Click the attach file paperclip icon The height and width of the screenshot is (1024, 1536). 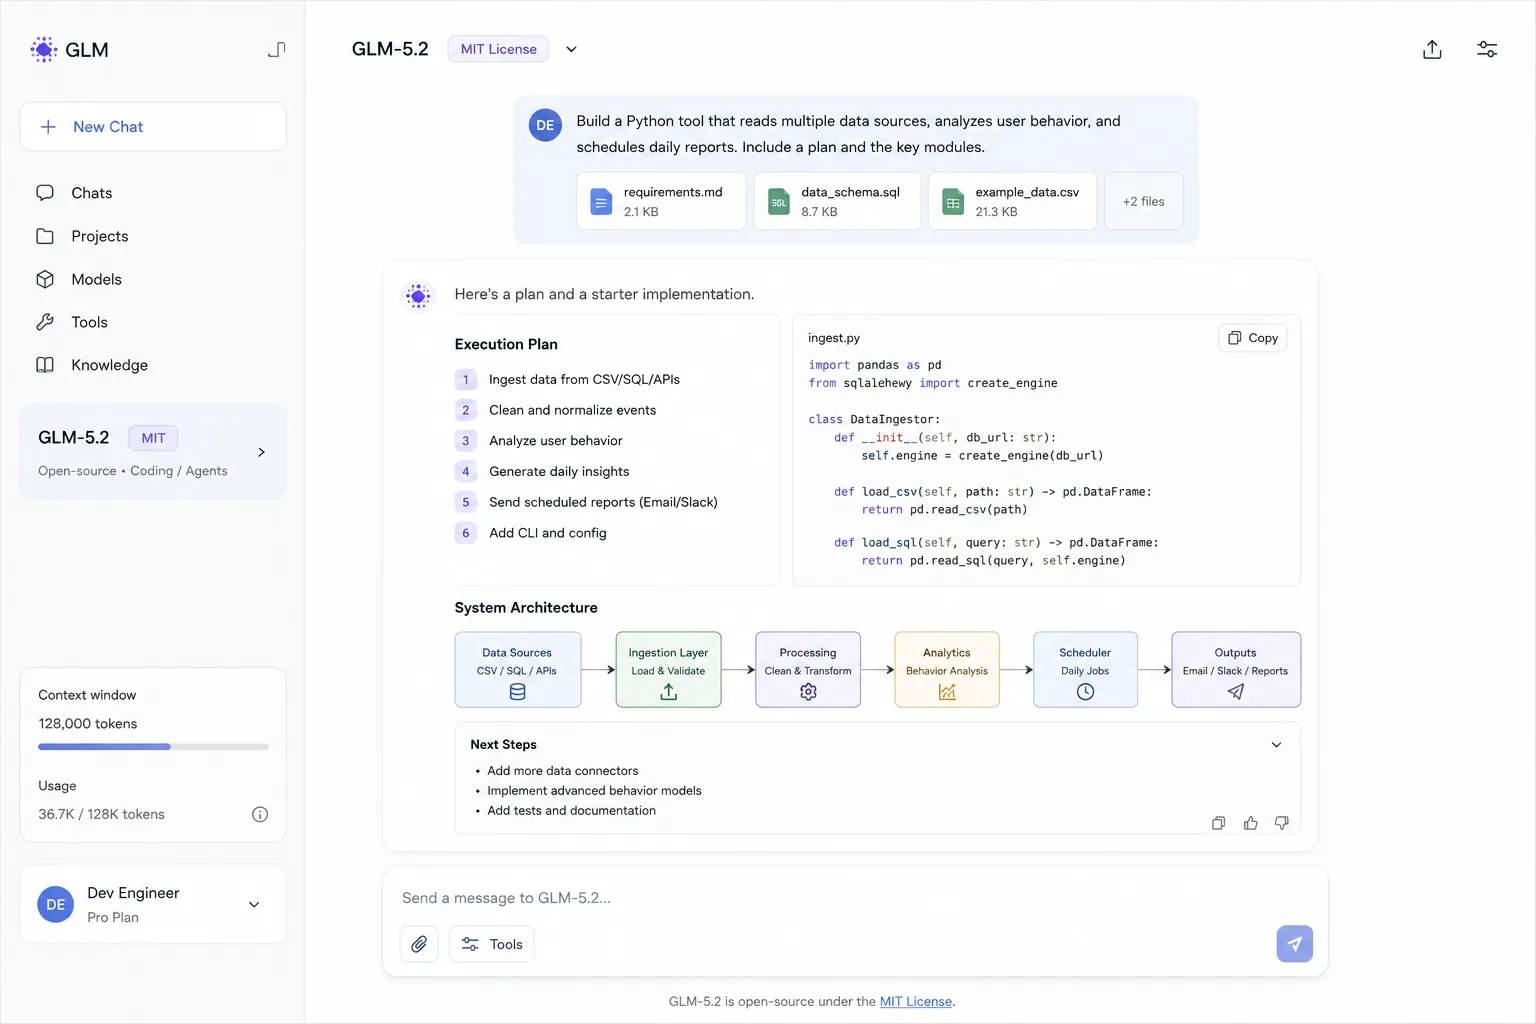pyautogui.click(x=419, y=944)
